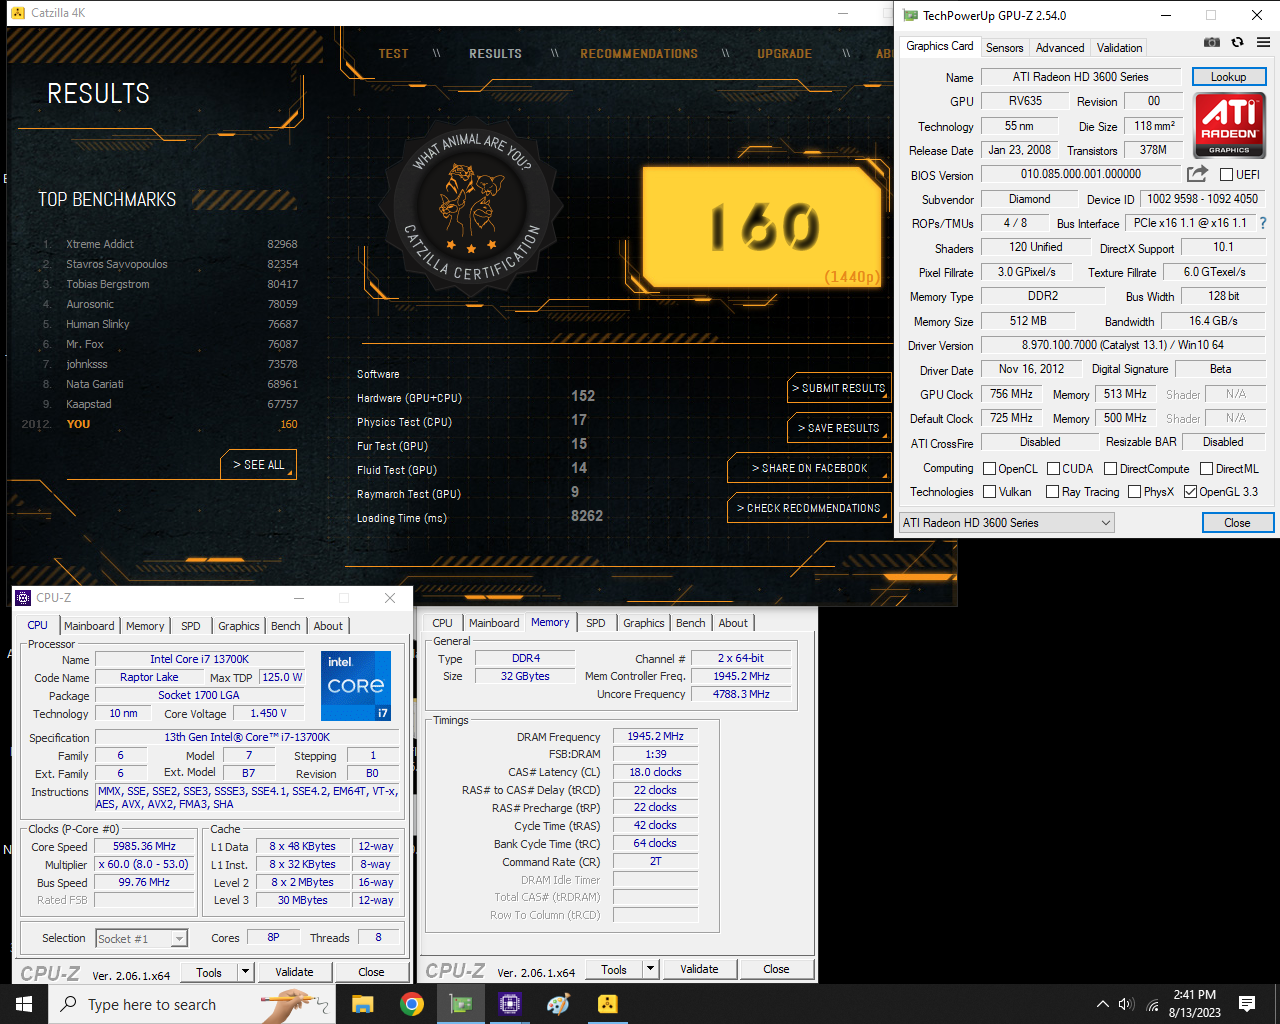This screenshot has width=1280, height=1024.
Task: Open the Tools dropdown arrow in left CPU-Z window
Action: [245, 971]
